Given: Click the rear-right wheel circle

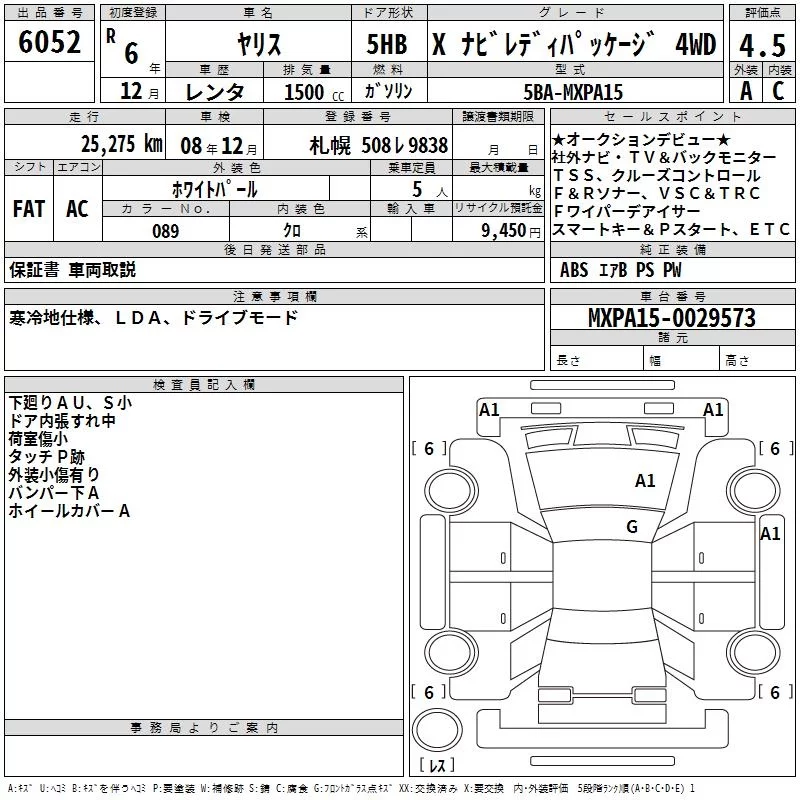Looking at the screenshot, I should [755, 652].
